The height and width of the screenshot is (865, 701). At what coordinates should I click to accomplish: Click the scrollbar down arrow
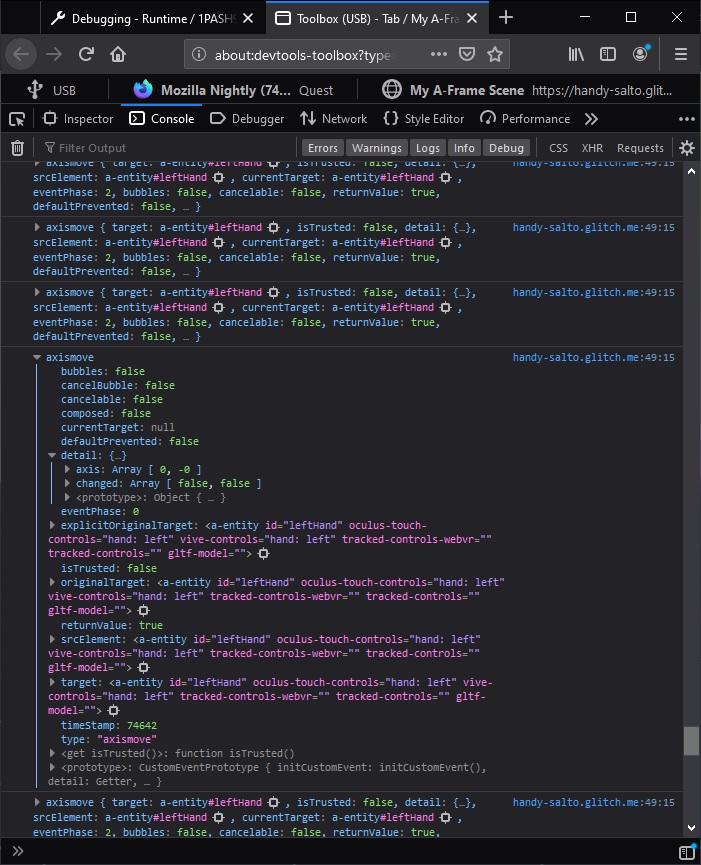coord(692,827)
